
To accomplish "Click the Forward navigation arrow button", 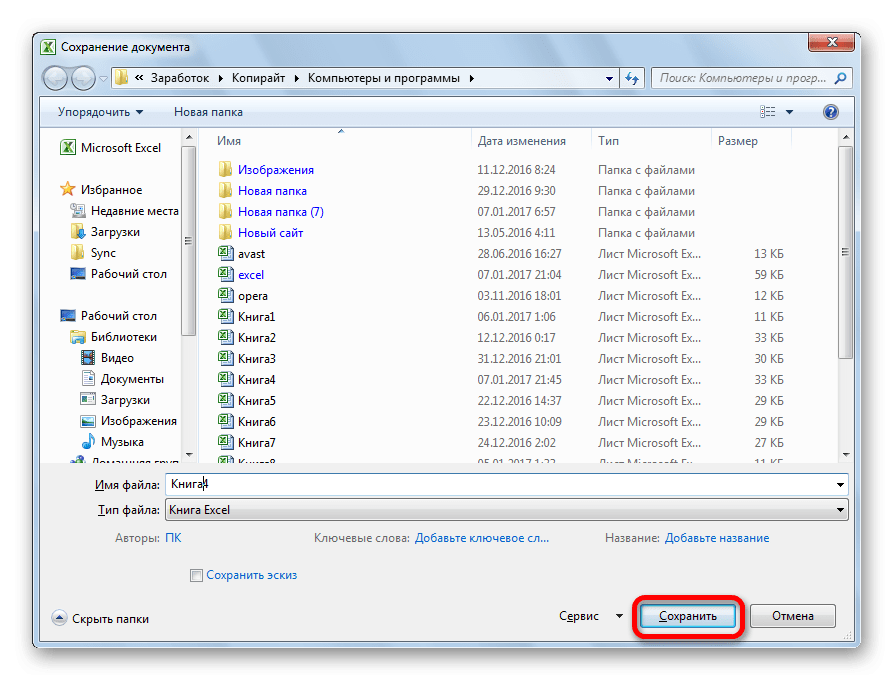I will 84,78.
